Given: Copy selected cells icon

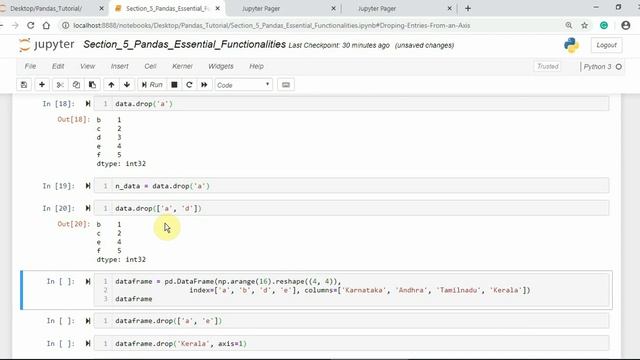Looking at the screenshot, I should (76, 85).
